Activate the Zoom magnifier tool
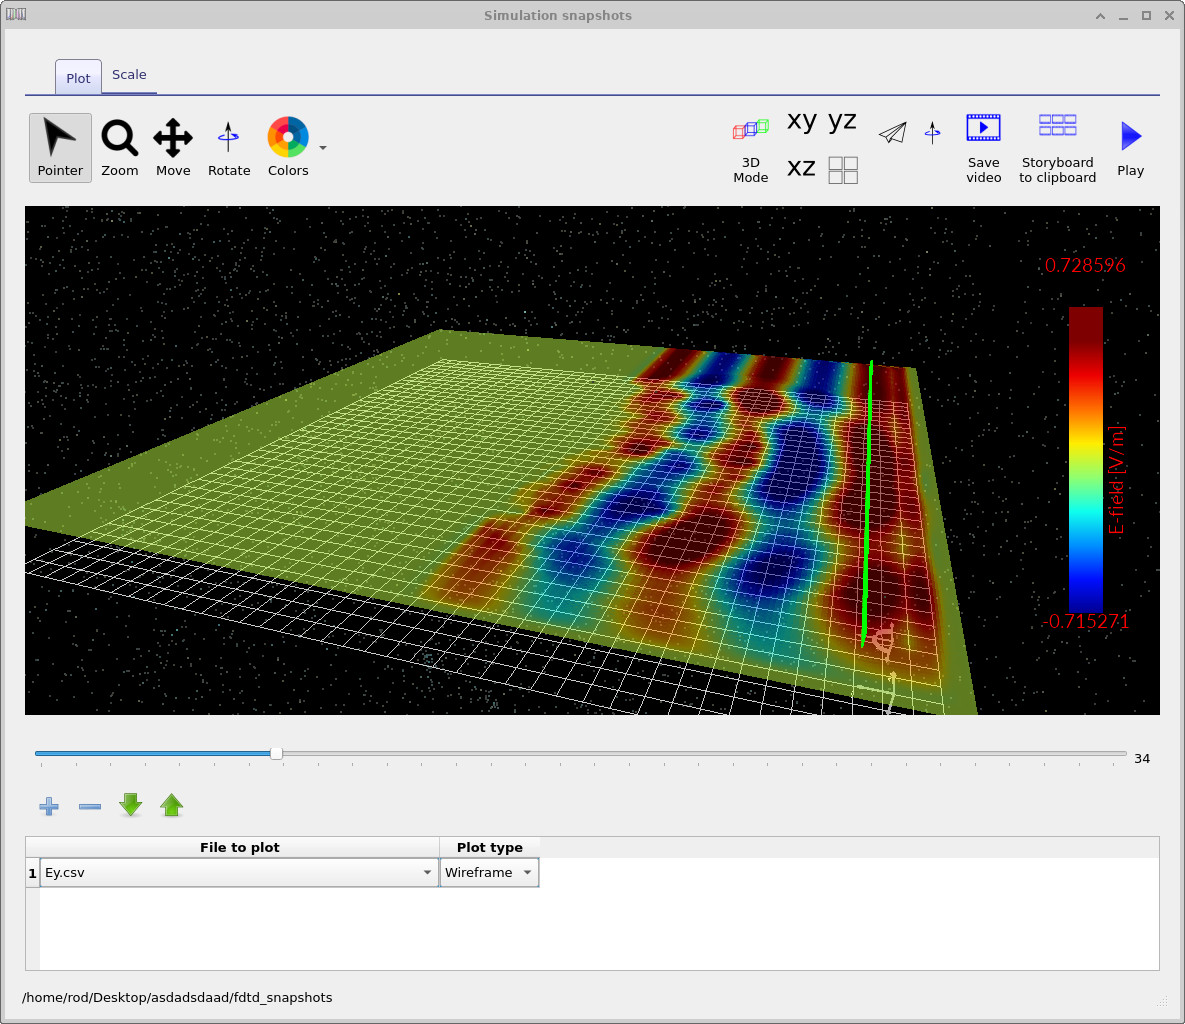 click(x=119, y=148)
